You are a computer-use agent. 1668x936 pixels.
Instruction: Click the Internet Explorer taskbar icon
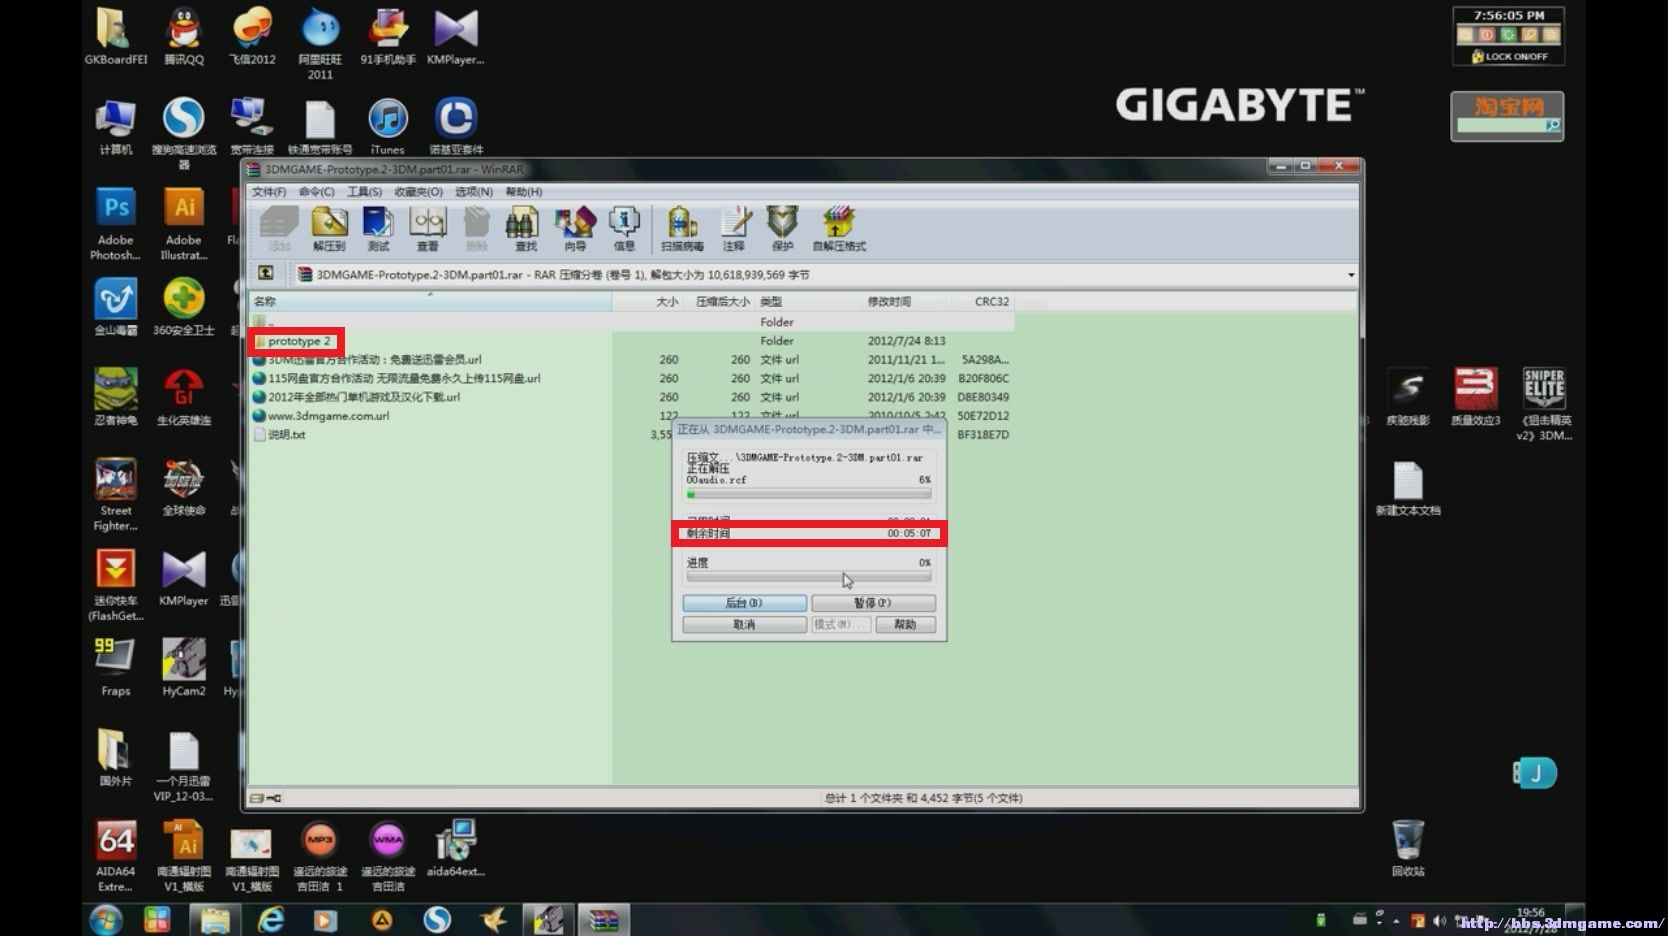click(270, 919)
